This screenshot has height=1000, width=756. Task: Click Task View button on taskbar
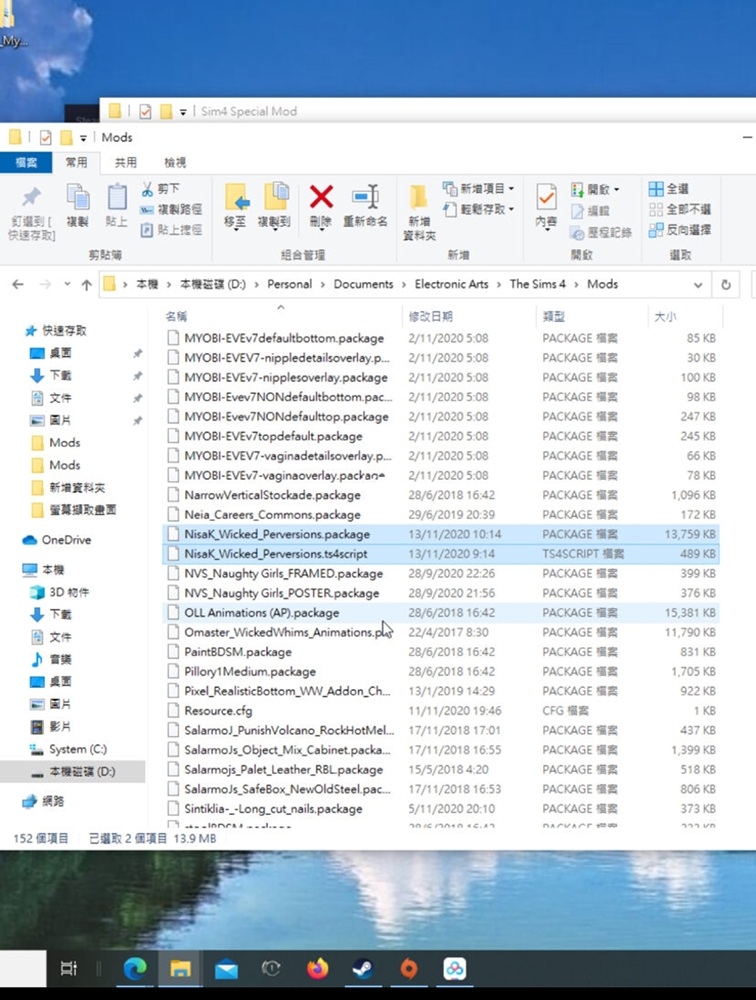[69, 969]
